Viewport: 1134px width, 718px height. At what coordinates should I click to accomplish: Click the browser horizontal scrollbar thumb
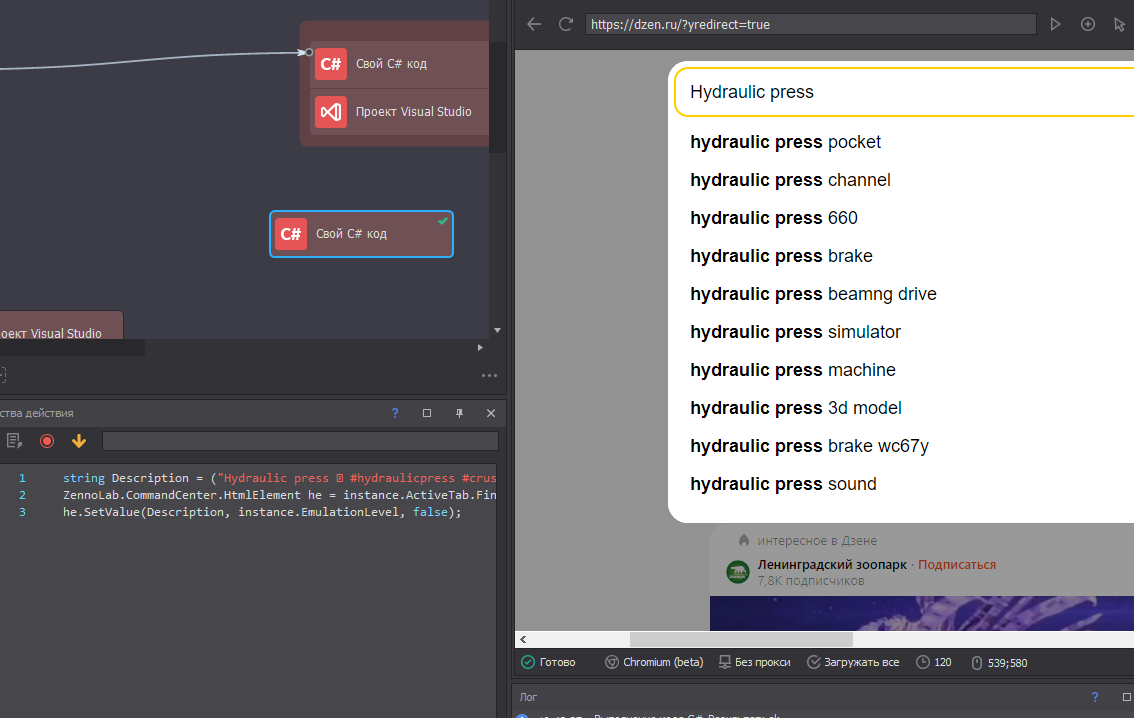pos(740,639)
